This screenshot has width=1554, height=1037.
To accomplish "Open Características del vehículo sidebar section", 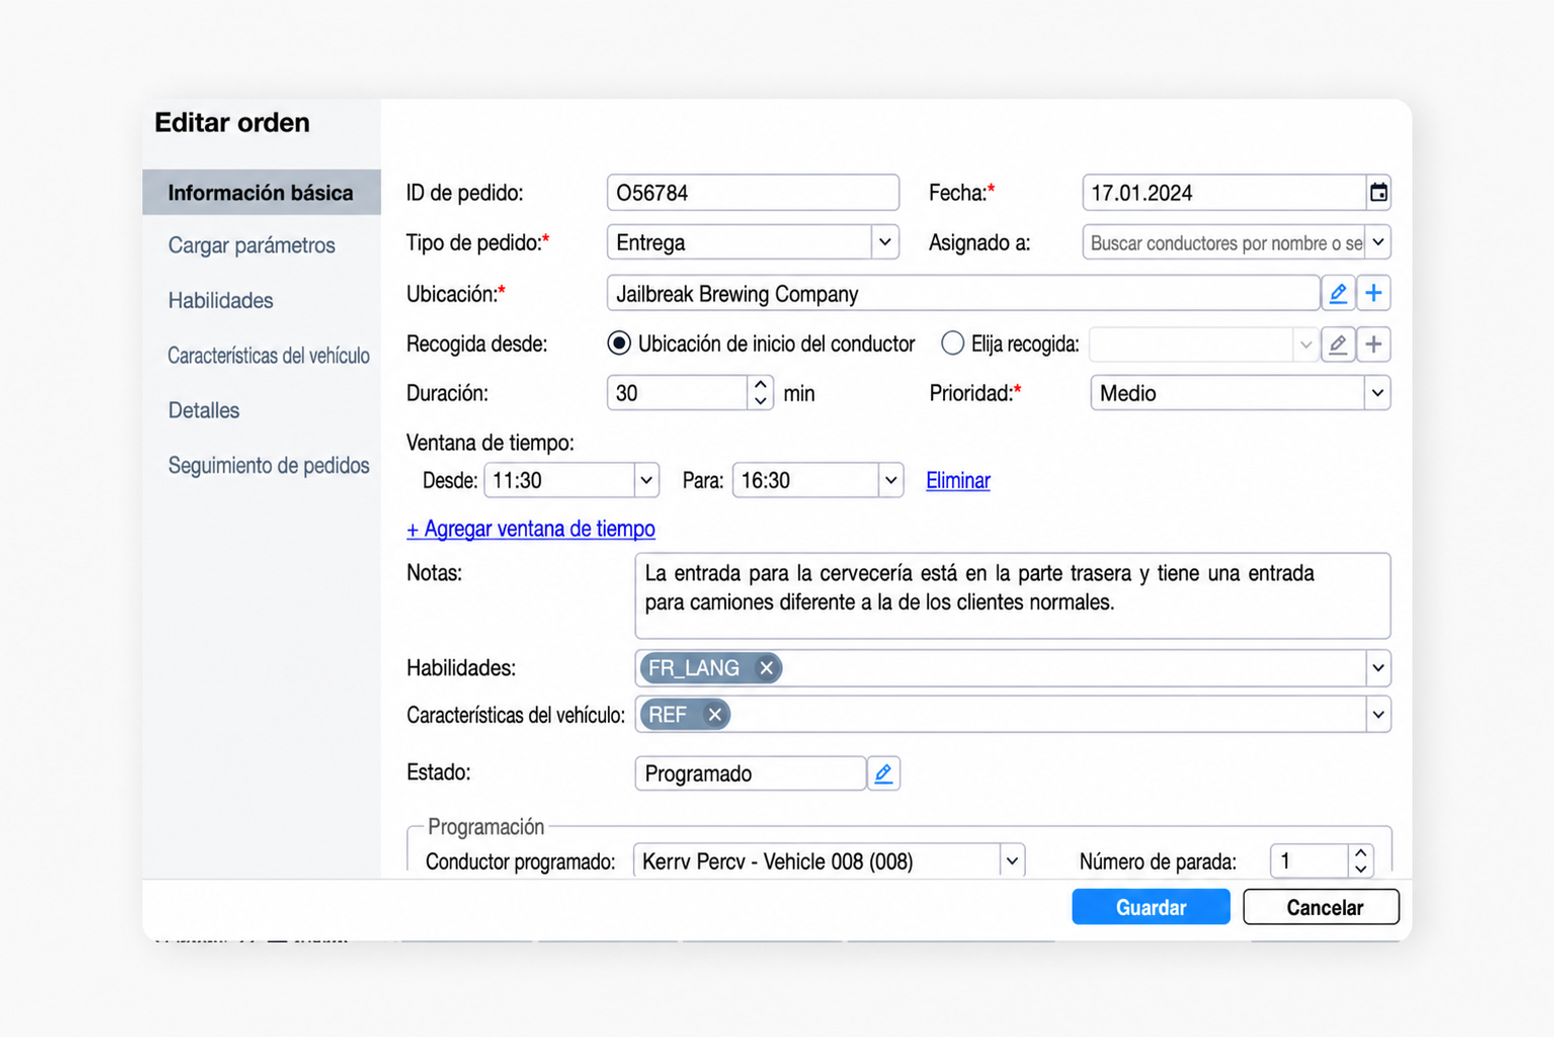I will tap(268, 355).
